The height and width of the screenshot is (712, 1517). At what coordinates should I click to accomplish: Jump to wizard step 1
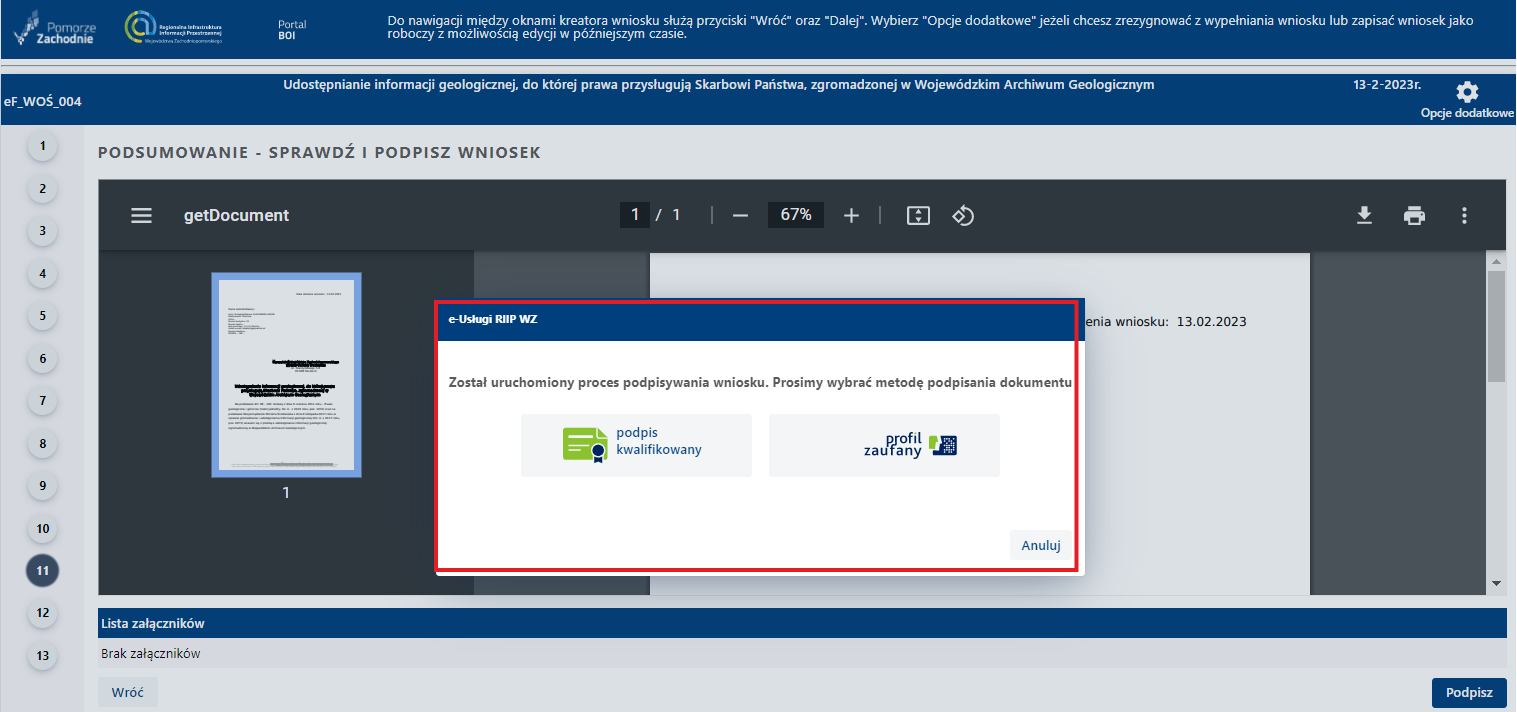coord(42,146)
